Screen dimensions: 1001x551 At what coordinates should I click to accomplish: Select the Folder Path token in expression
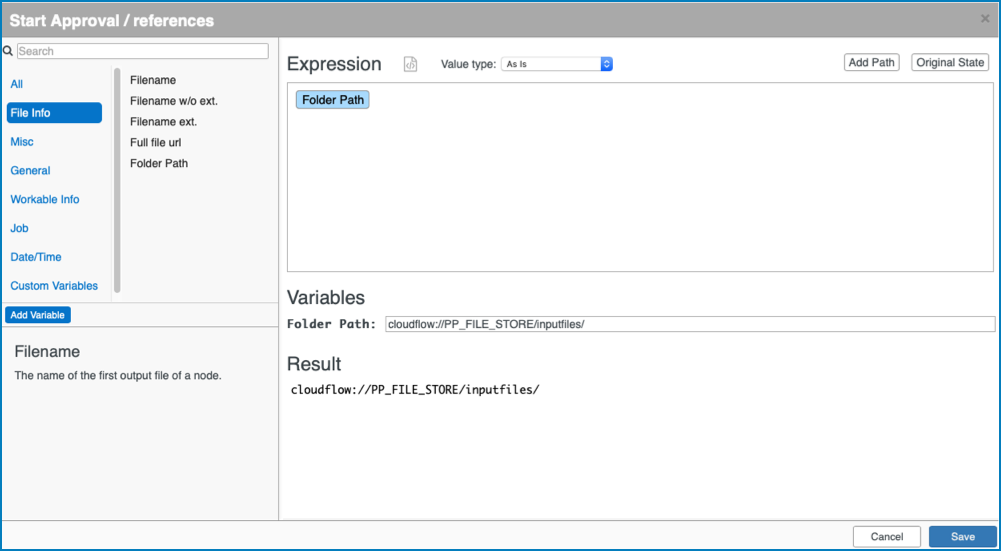333,100
